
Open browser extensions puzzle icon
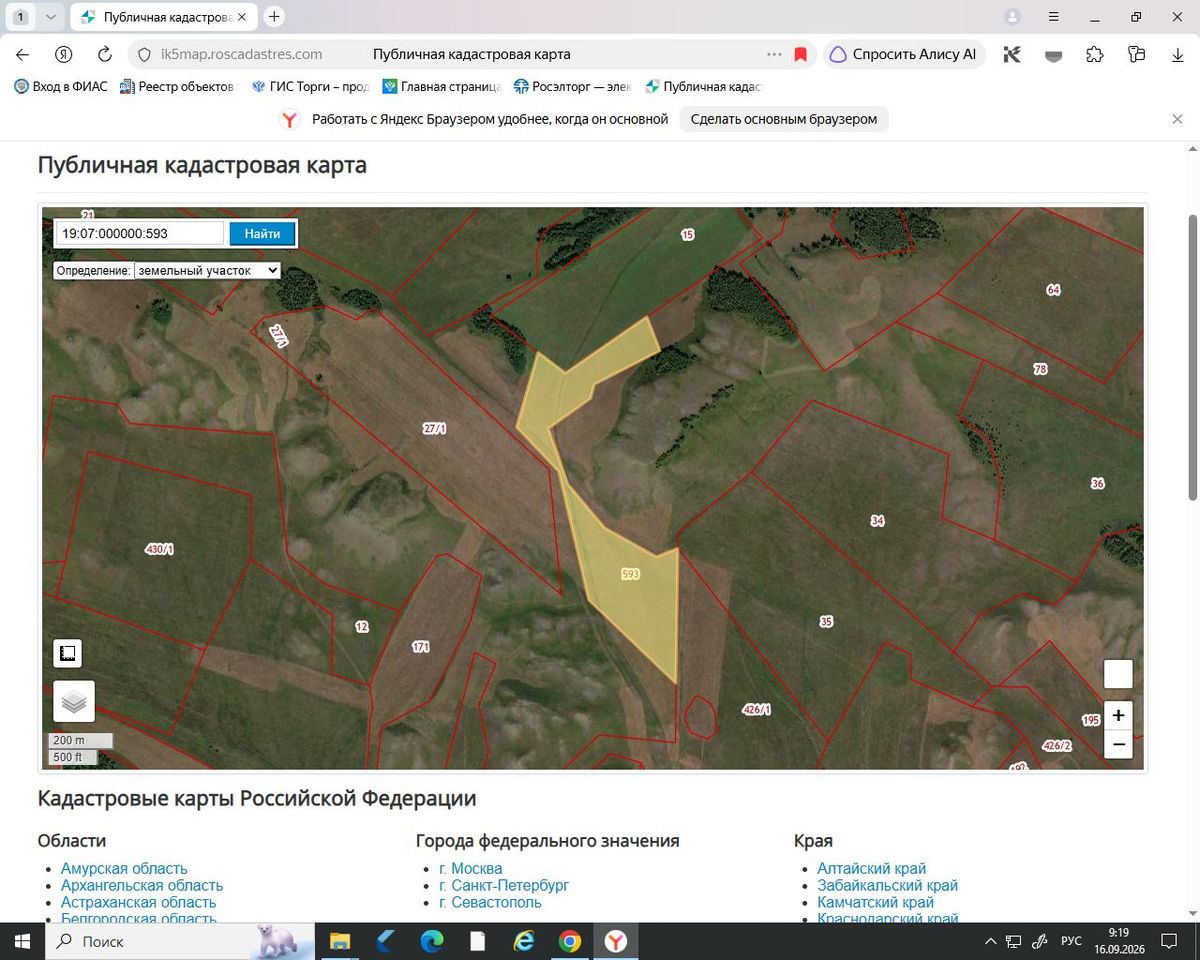(x=1095, y=55)
